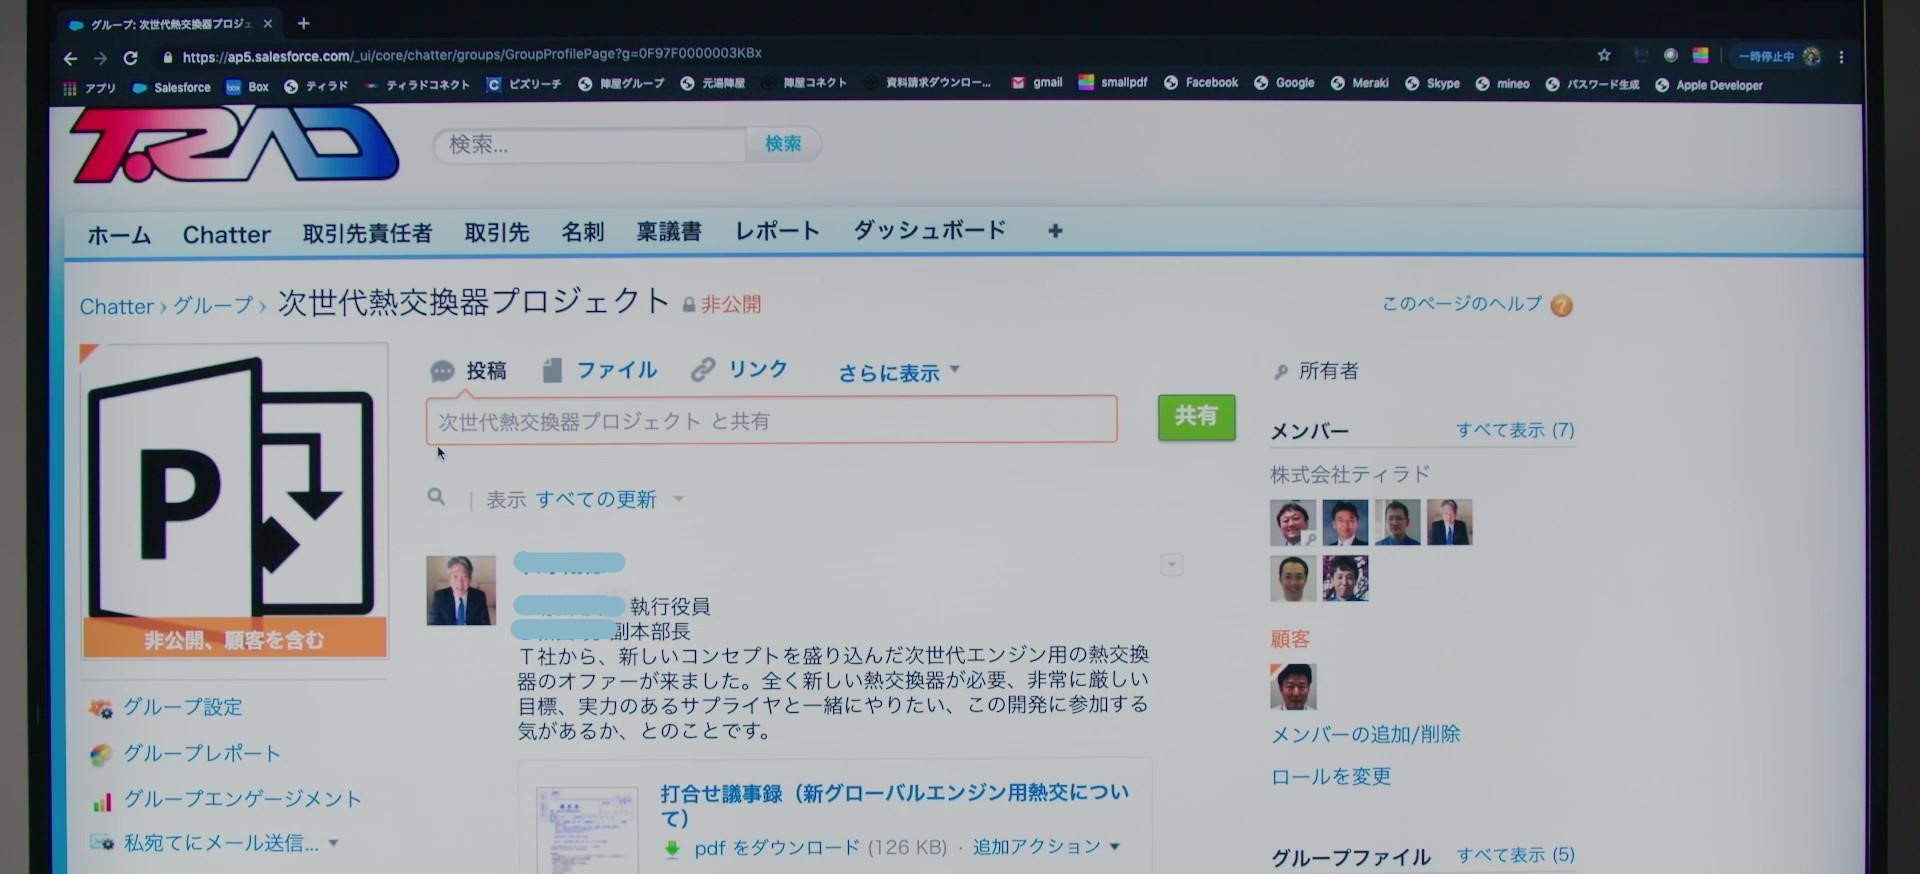Open グループレポート in the sidebar
The width and height of the screenshot is (1920, 874).
[x=201, y=753]
